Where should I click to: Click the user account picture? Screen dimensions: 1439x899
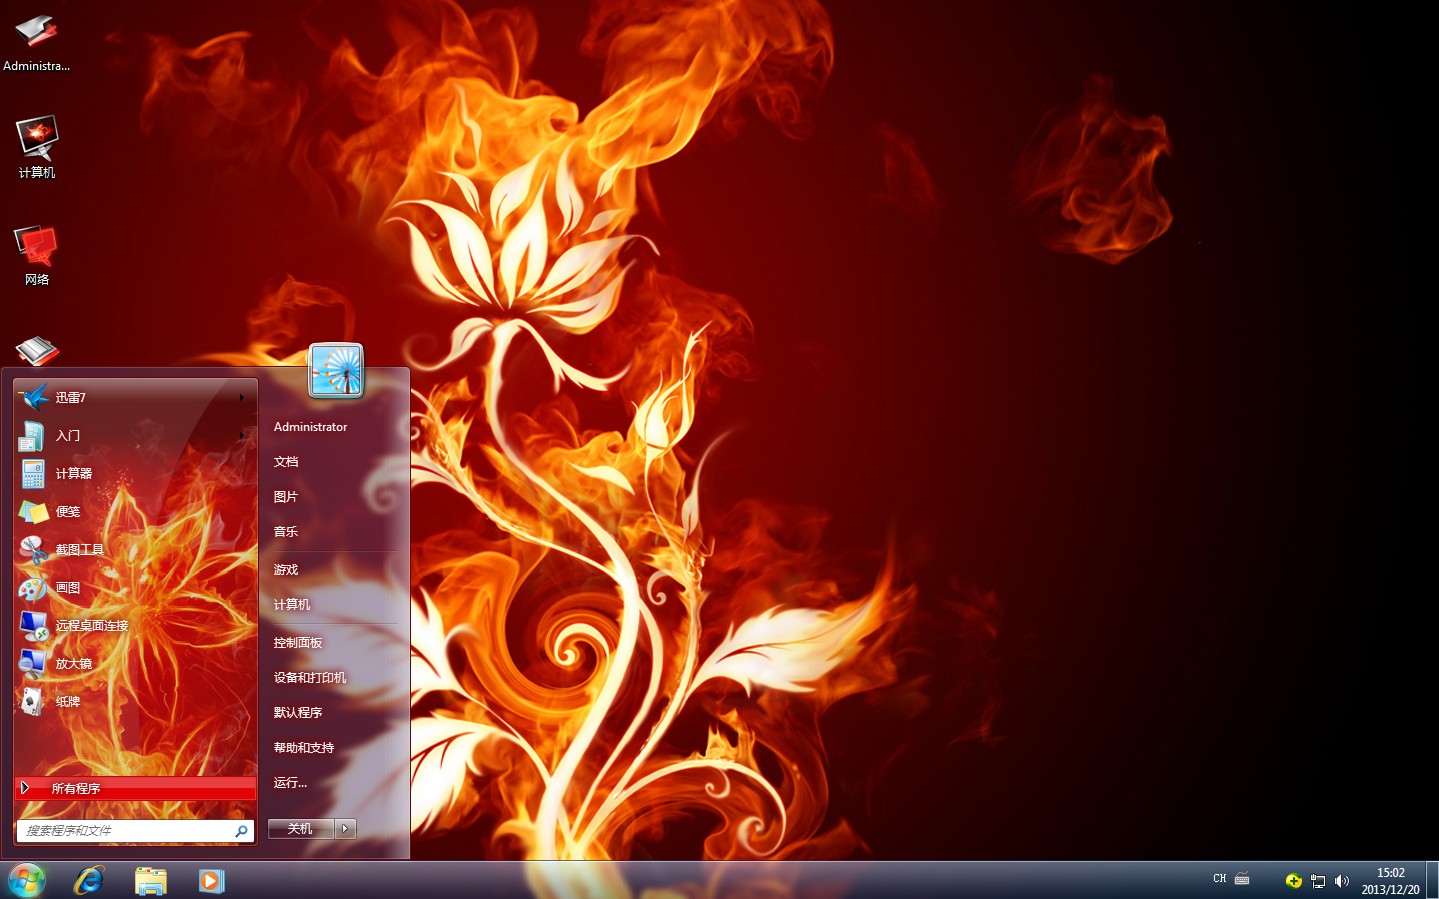point(336,370)
